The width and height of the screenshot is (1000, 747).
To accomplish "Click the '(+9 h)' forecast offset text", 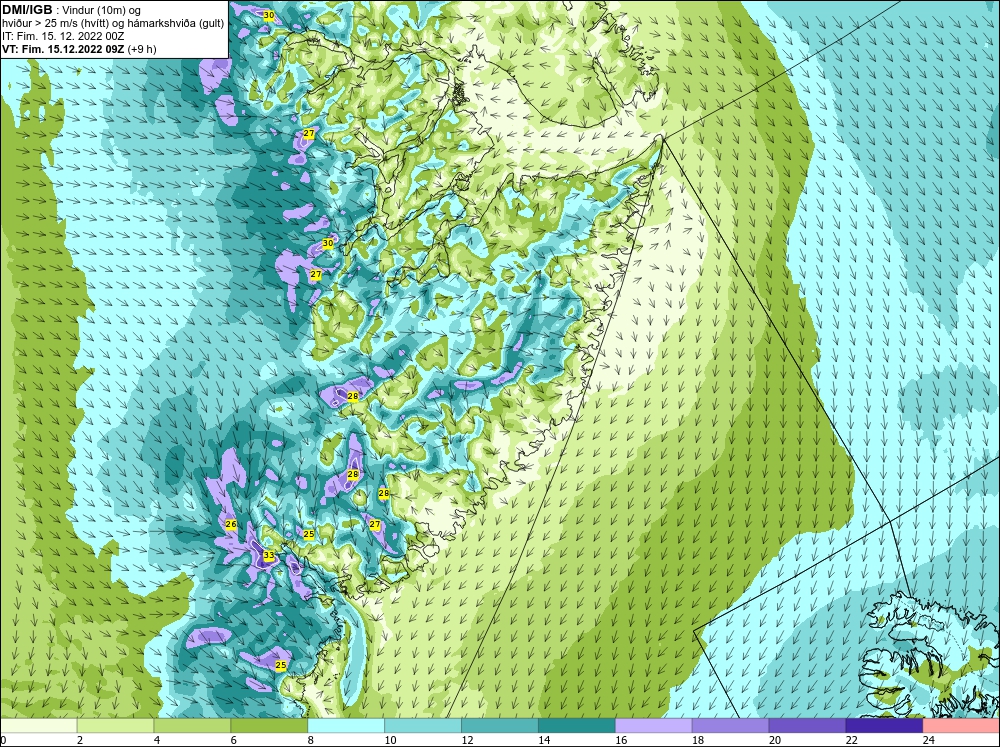I will tap(142, 49).
